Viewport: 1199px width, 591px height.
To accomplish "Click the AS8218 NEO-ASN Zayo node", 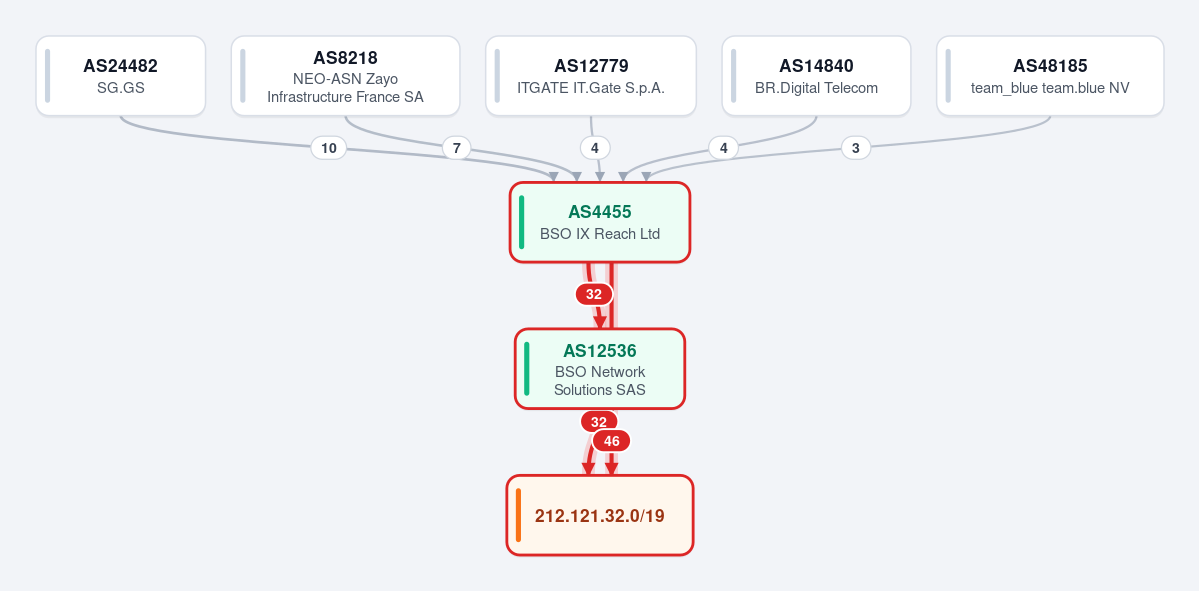I will 346,76.
